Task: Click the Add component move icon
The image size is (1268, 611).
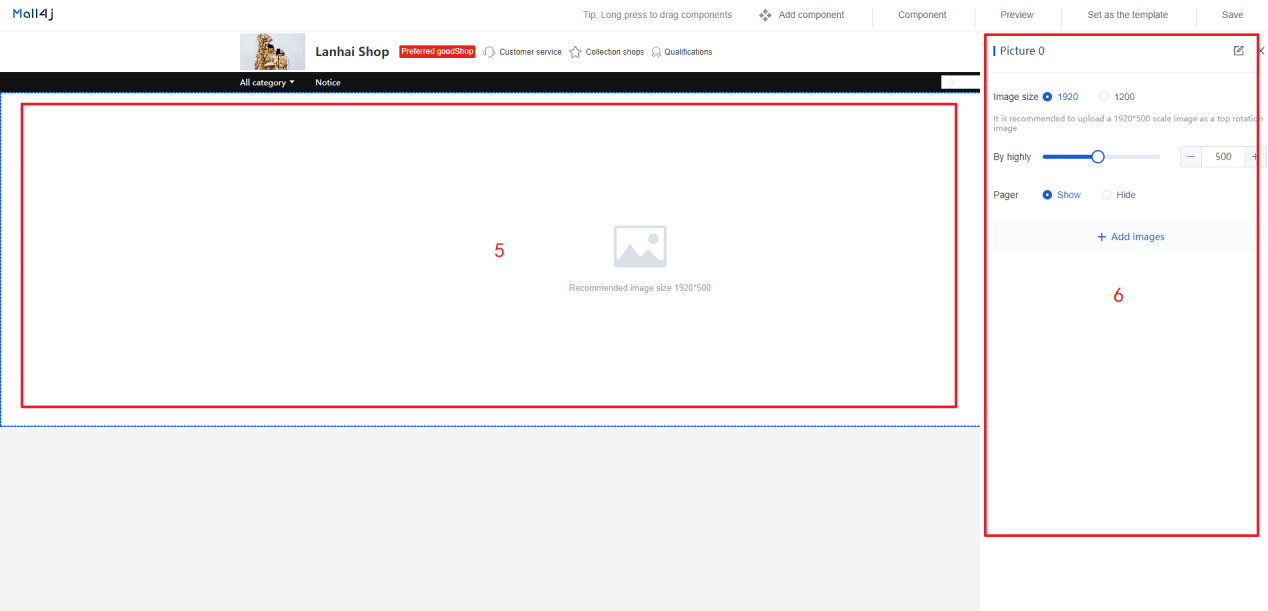Action: point(765,15)
